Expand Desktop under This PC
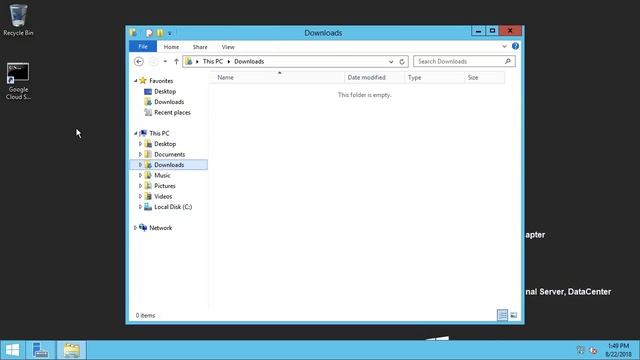This screenshot has height=360, width=640. [x=140, y=144]
